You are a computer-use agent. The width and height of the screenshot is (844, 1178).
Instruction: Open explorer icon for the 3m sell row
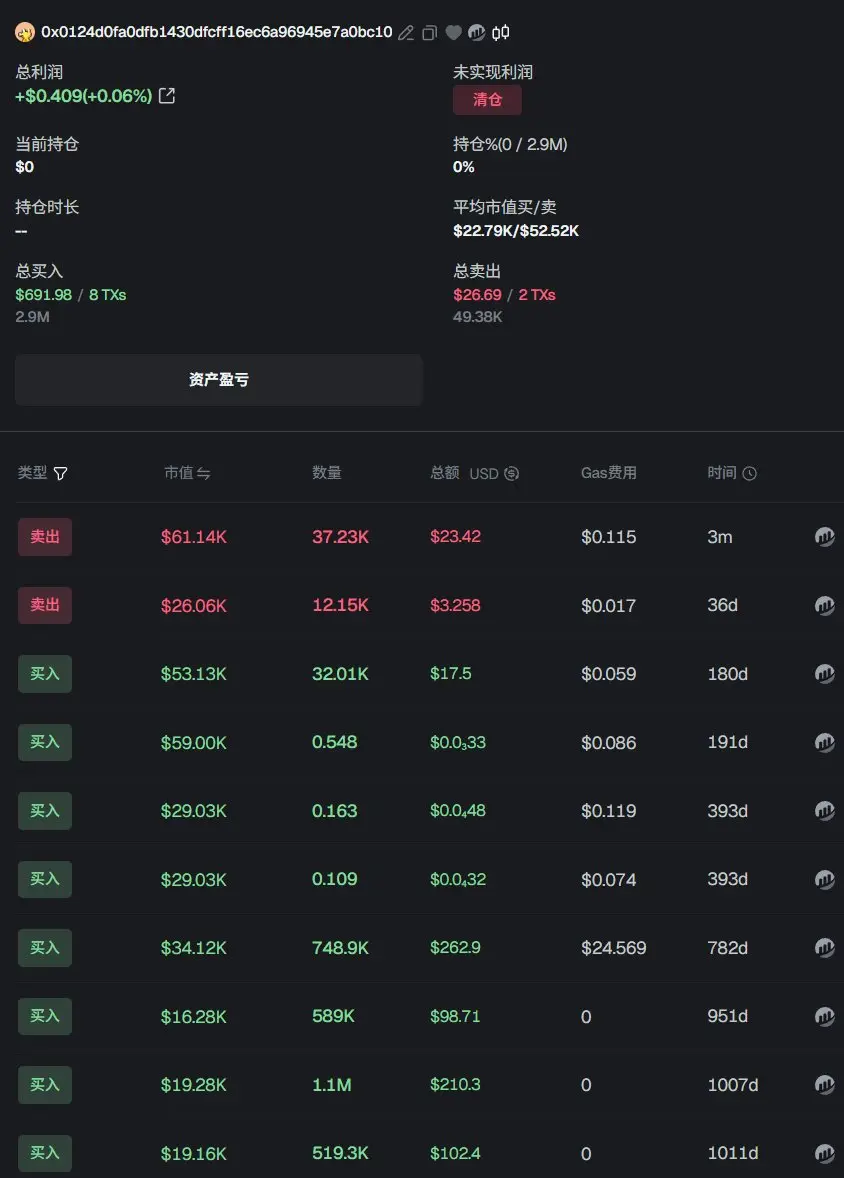coord(824,536)
